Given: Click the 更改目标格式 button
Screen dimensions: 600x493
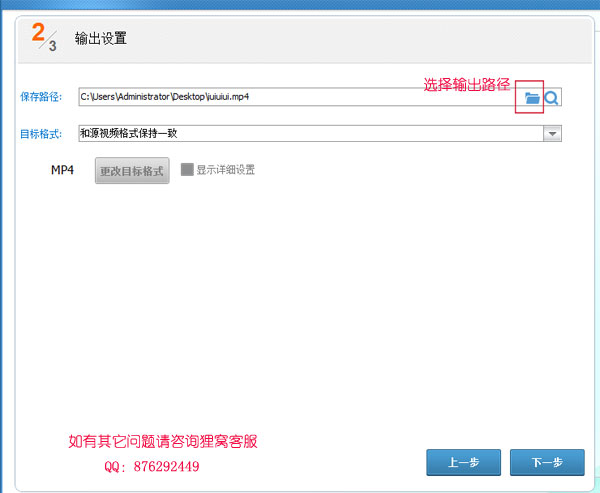Looking at the screenshot, I should tap(132, 171).
